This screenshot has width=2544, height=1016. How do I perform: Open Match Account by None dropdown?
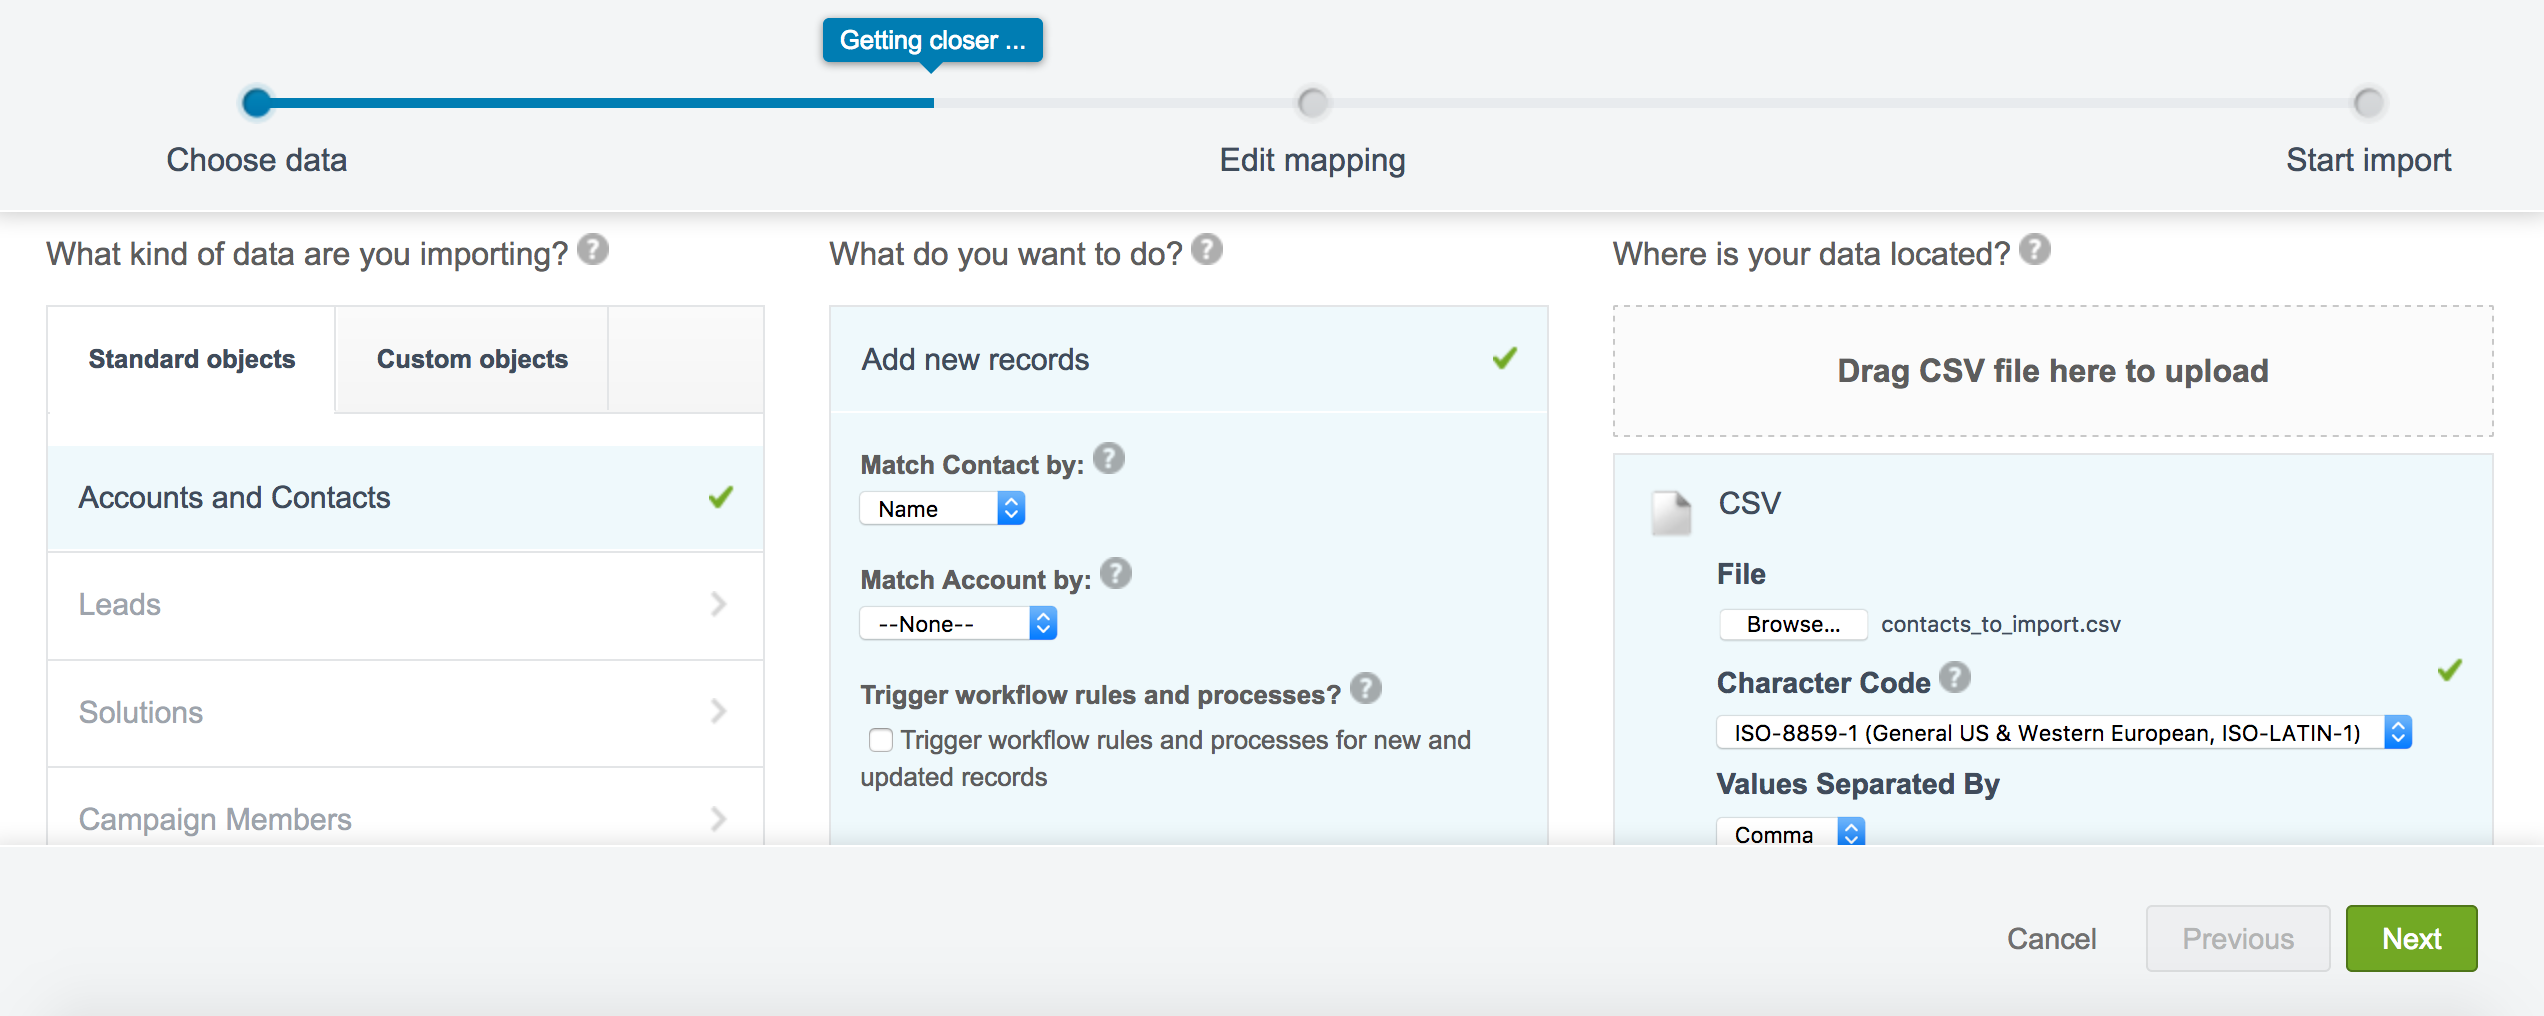click(x=958, y=624)
